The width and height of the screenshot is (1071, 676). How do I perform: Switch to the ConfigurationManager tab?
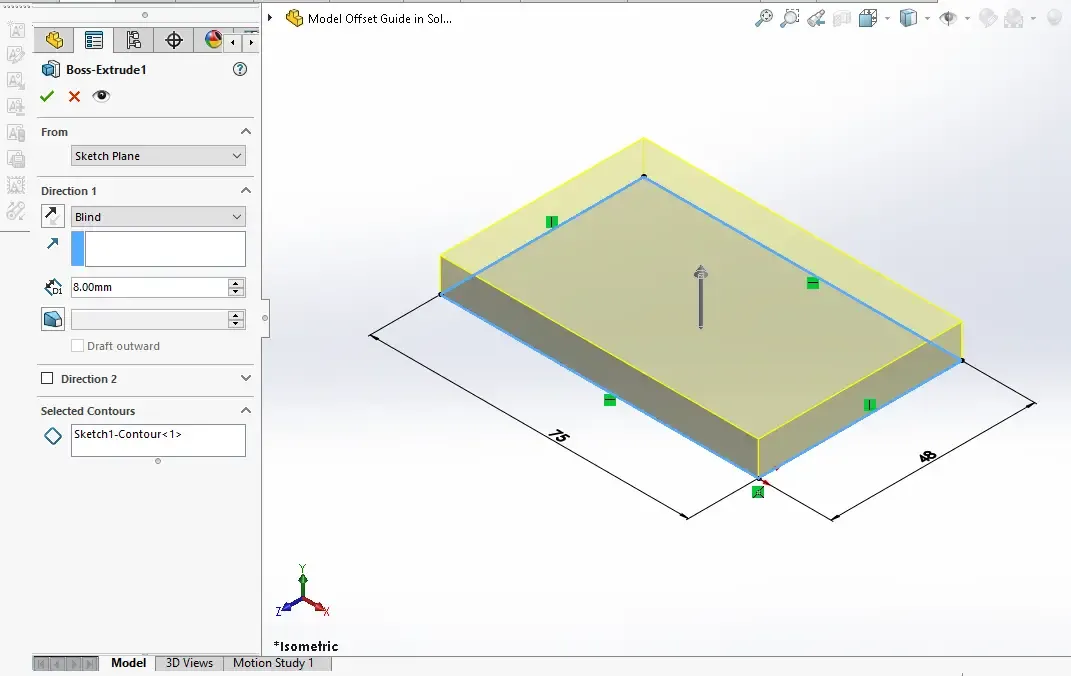click(x=133, y=40)
